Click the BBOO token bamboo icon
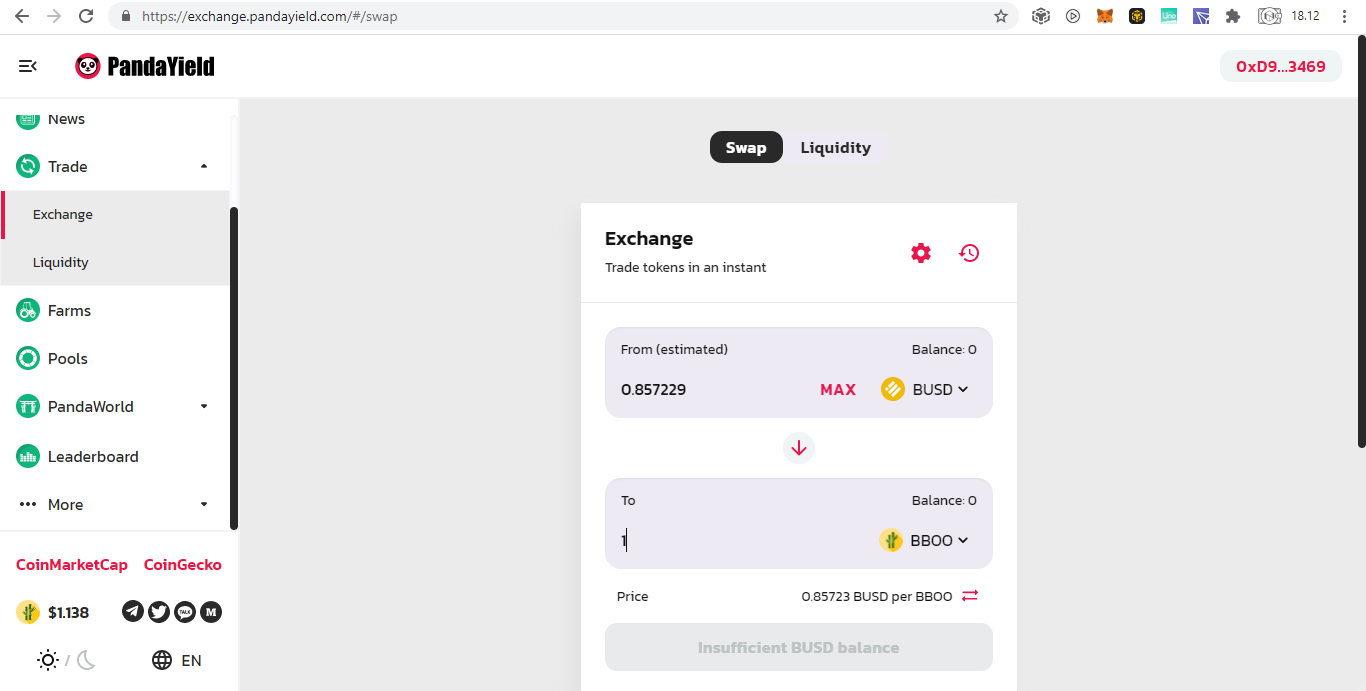This screenshot has width=1366, height=691. [x=891, y=540]
